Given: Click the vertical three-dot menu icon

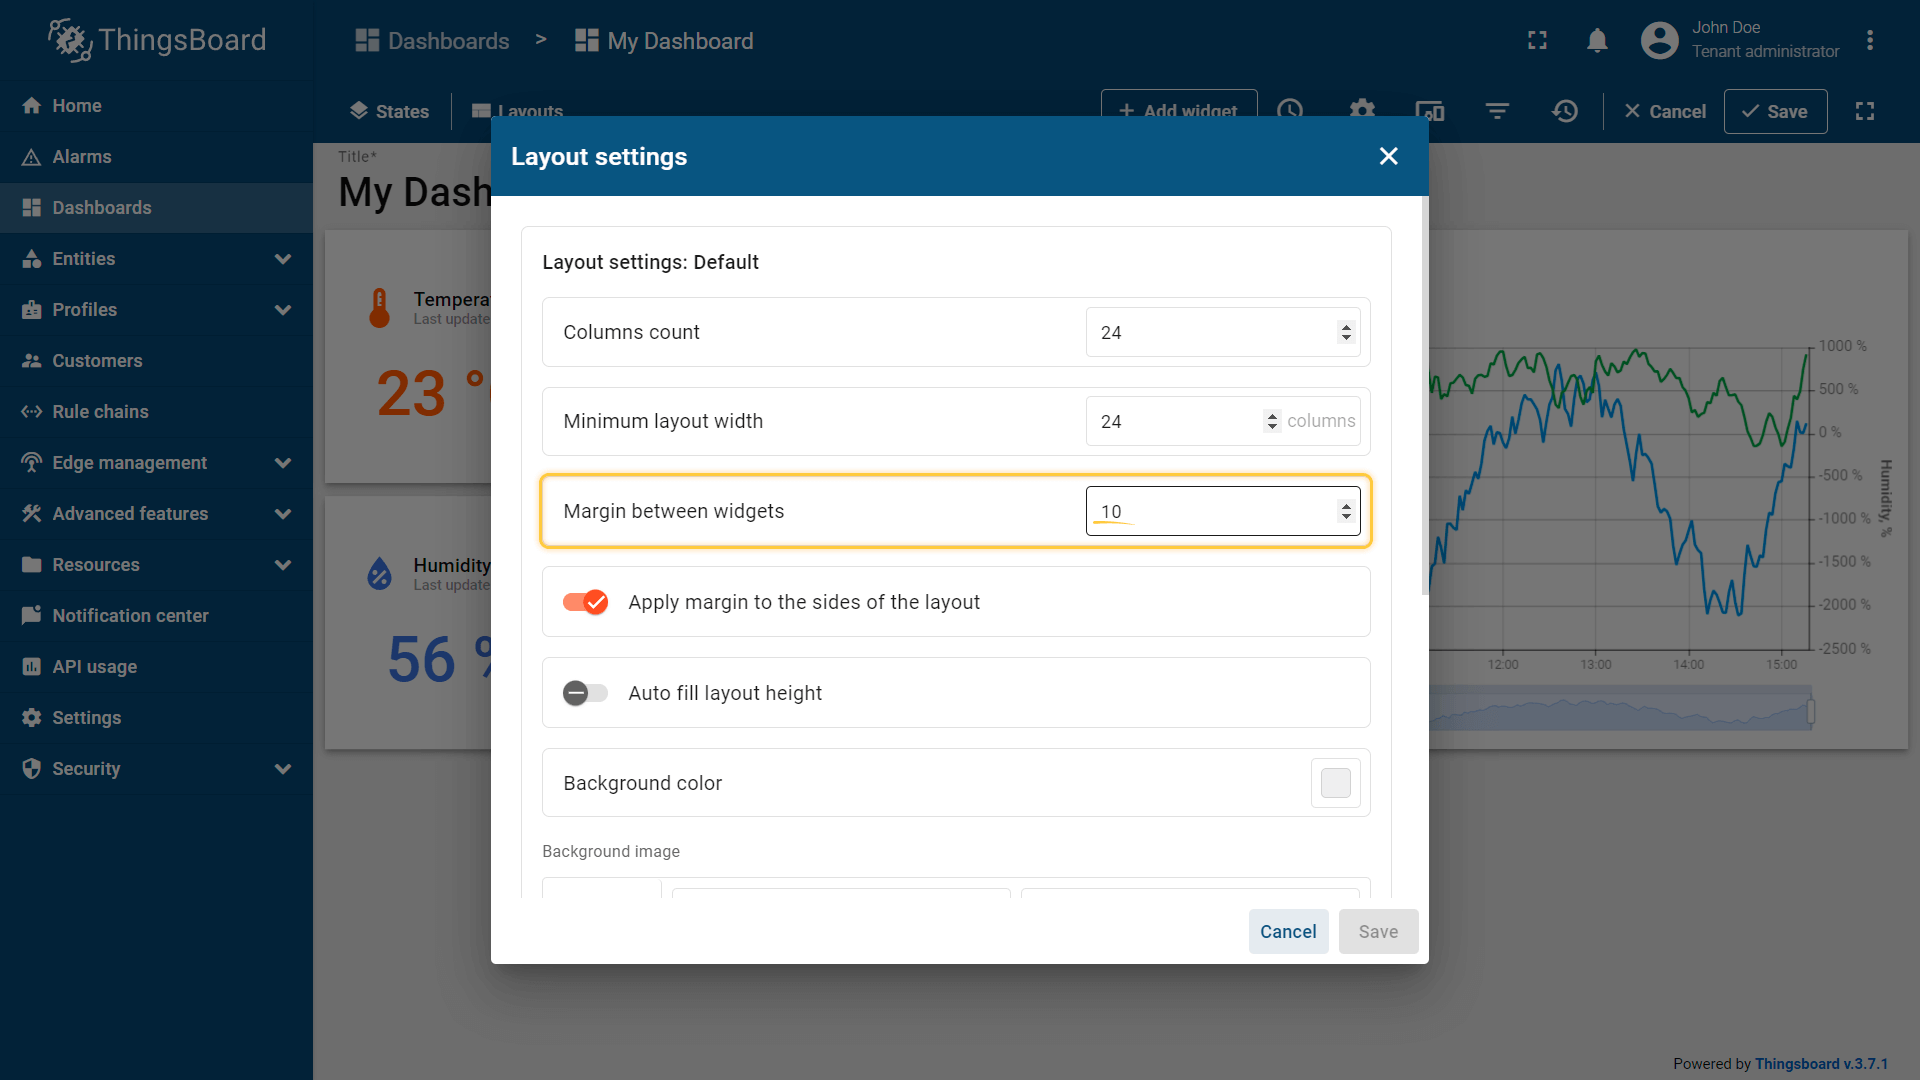Looking at the screenshot, I should click(x=1869, y=41).
